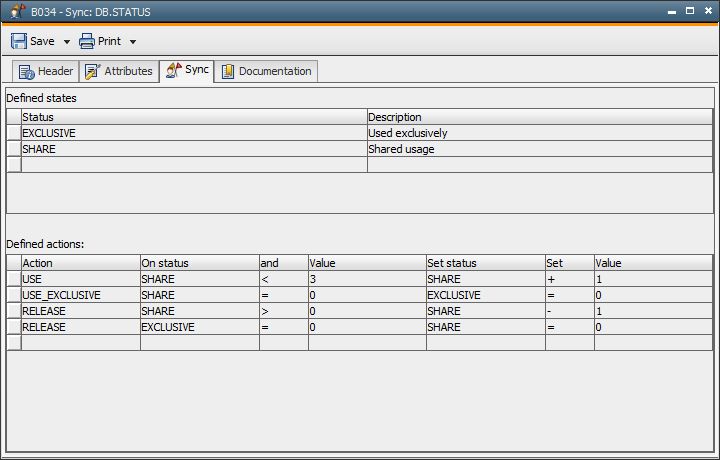
Task: Switch to the Header tab
Action: [45, 71]
